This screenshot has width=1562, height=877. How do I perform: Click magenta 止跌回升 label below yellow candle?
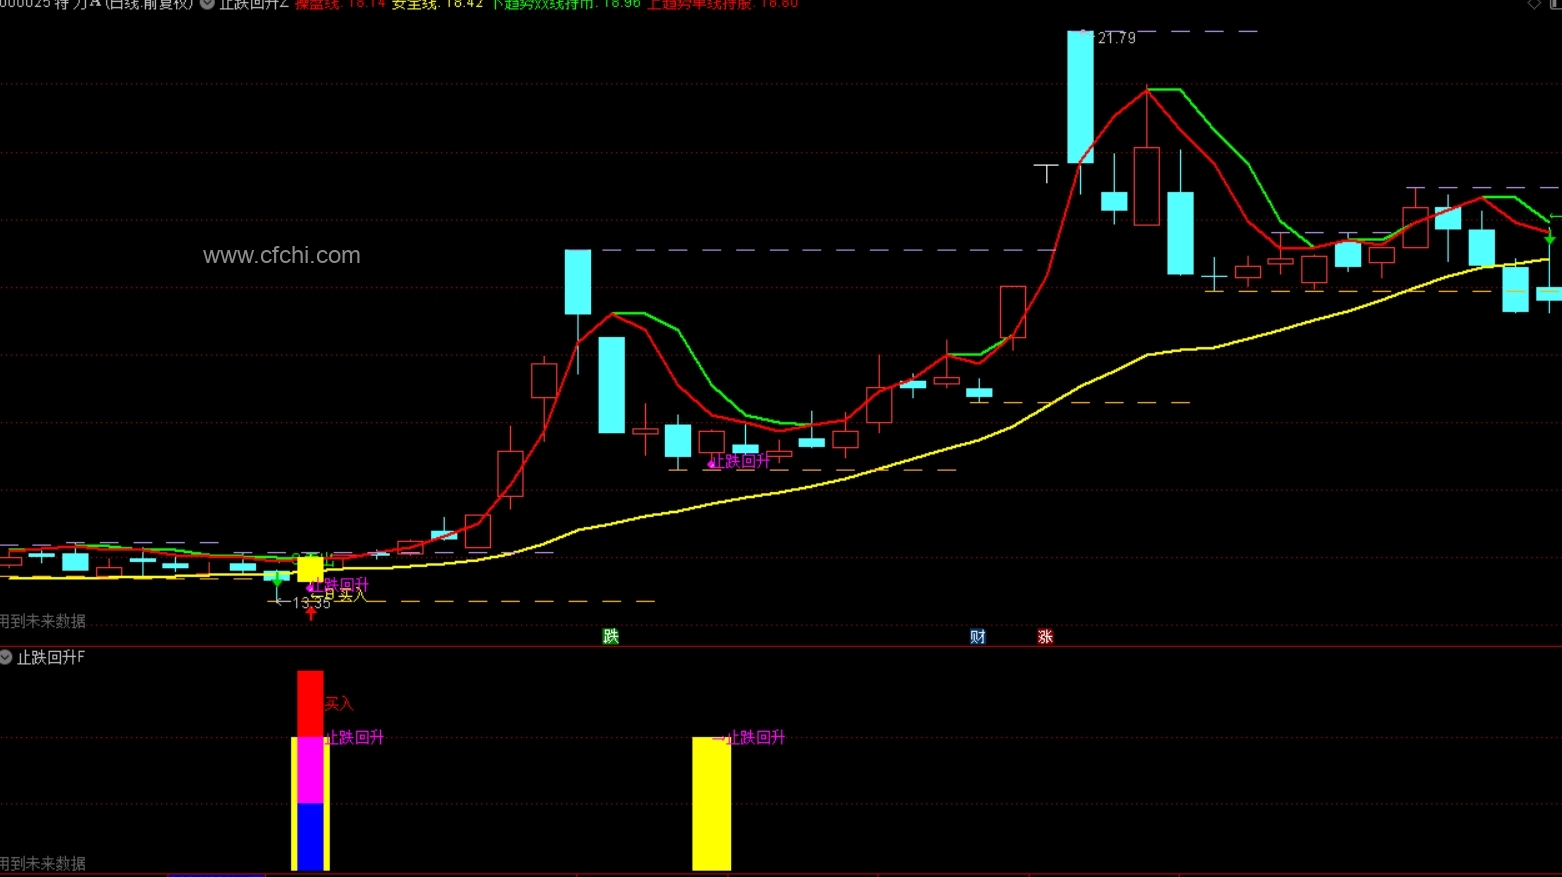pos(340,584)
